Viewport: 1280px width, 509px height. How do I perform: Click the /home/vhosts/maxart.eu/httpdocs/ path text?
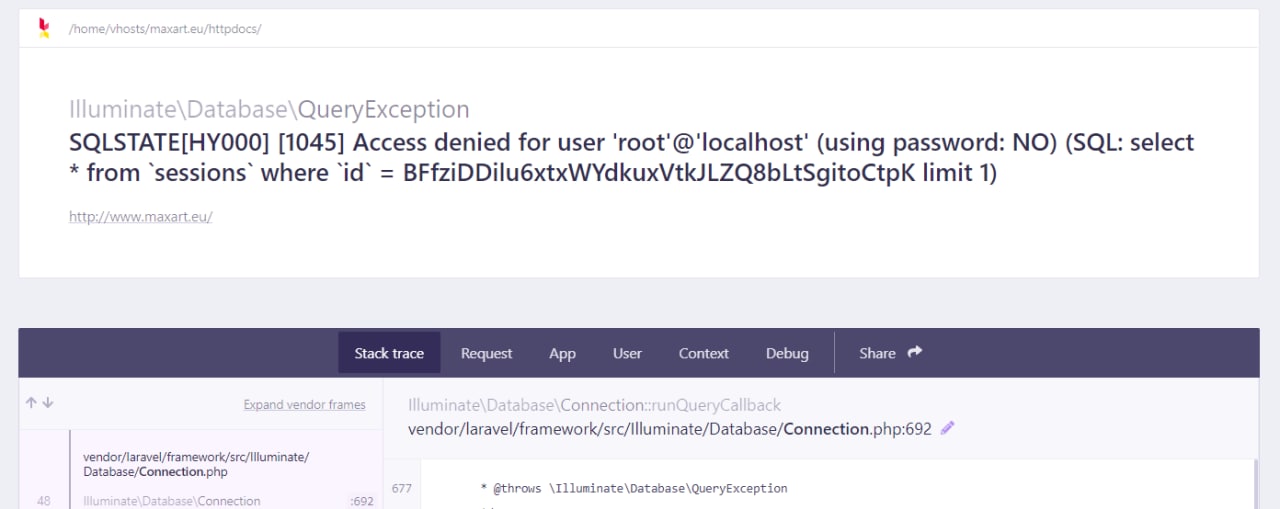click(165, 29)
